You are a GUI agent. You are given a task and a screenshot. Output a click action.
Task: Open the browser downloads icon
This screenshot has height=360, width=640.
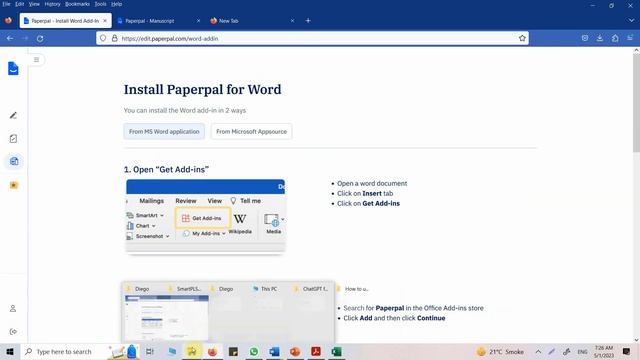tap(600, 38)
